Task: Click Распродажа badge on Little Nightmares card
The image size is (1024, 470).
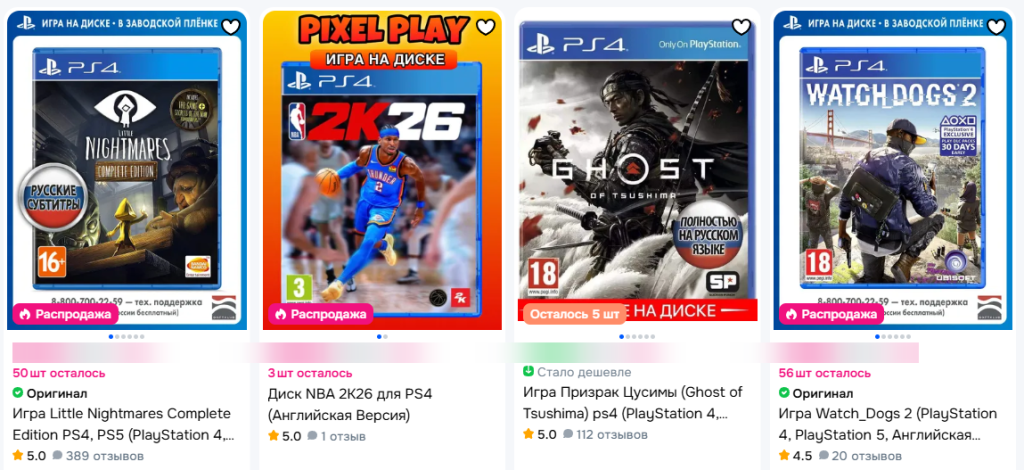Action: click(x=65, y=314)
